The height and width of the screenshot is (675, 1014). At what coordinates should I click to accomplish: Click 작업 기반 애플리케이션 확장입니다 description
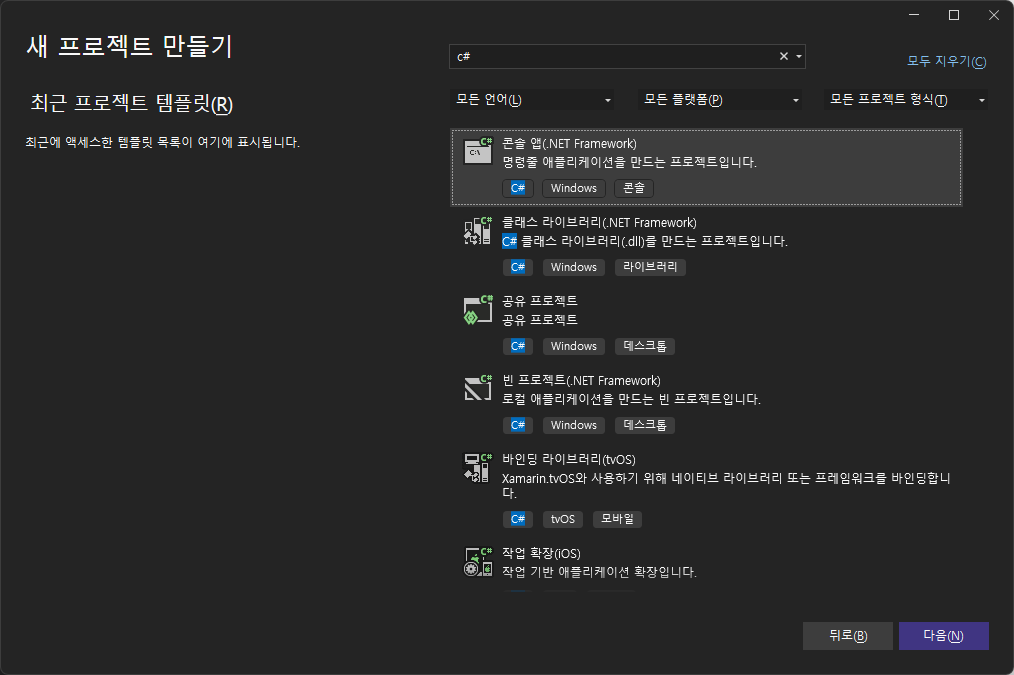pos(599,572)
